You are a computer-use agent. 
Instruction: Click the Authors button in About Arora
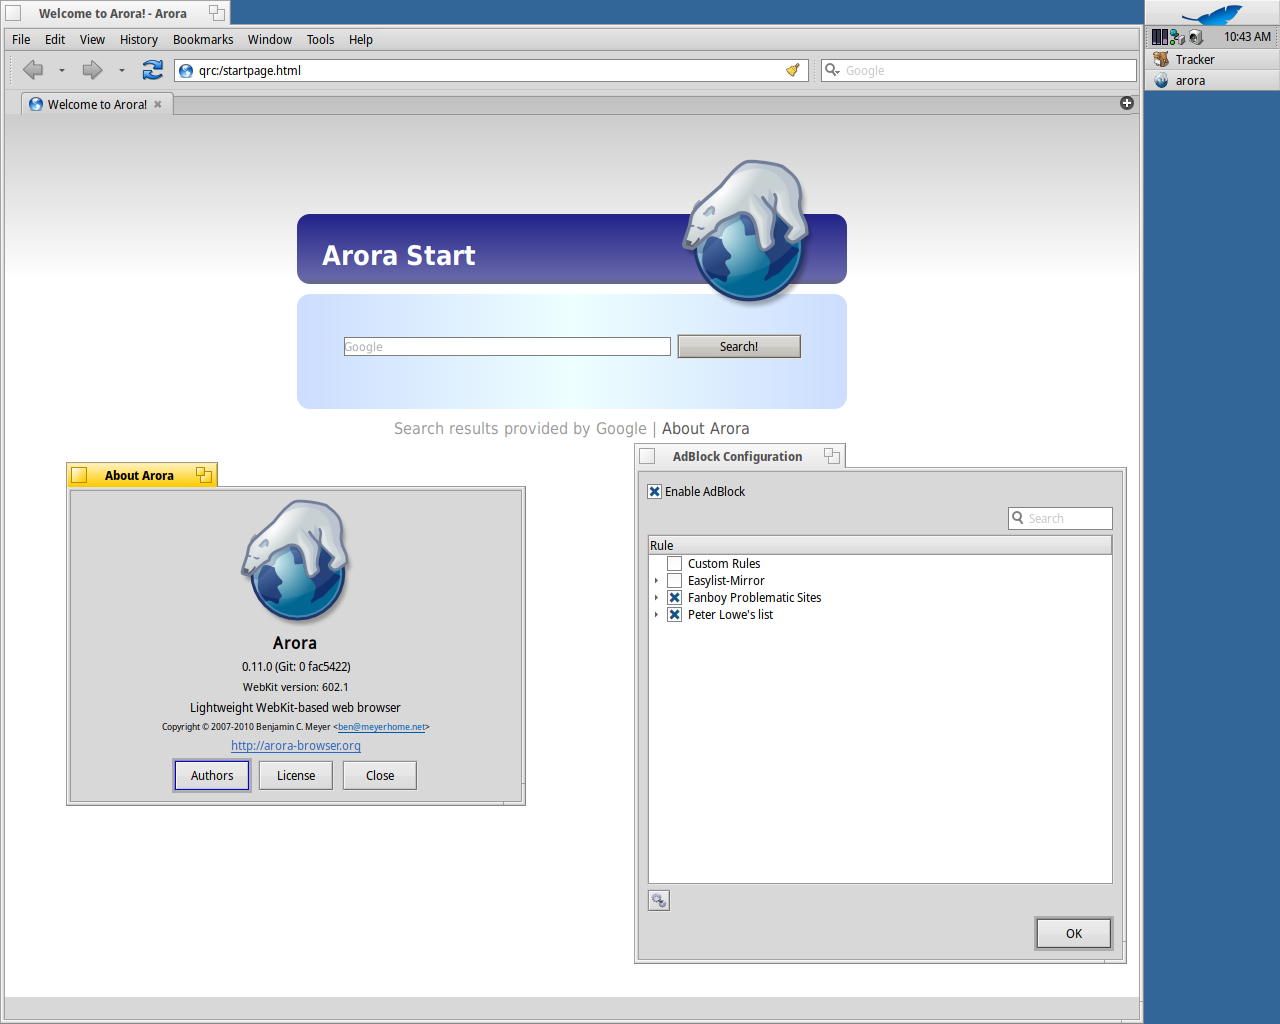tap(212, 775)
